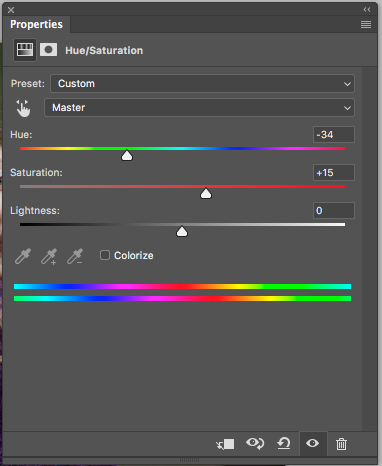Collapse the panel with double arrows
Viewport: 382px width, 466px height.
367,10
